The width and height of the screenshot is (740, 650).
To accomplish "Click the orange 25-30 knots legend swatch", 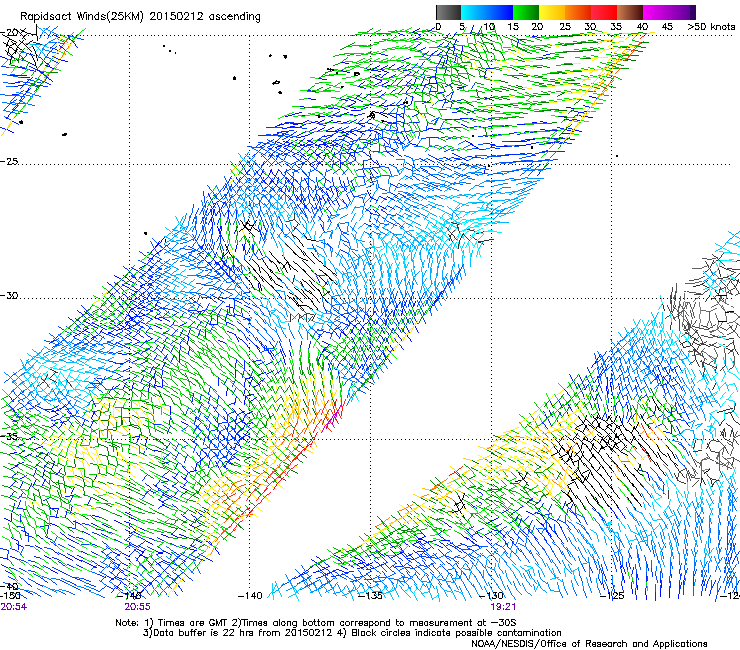I will (x=578, y=12).
